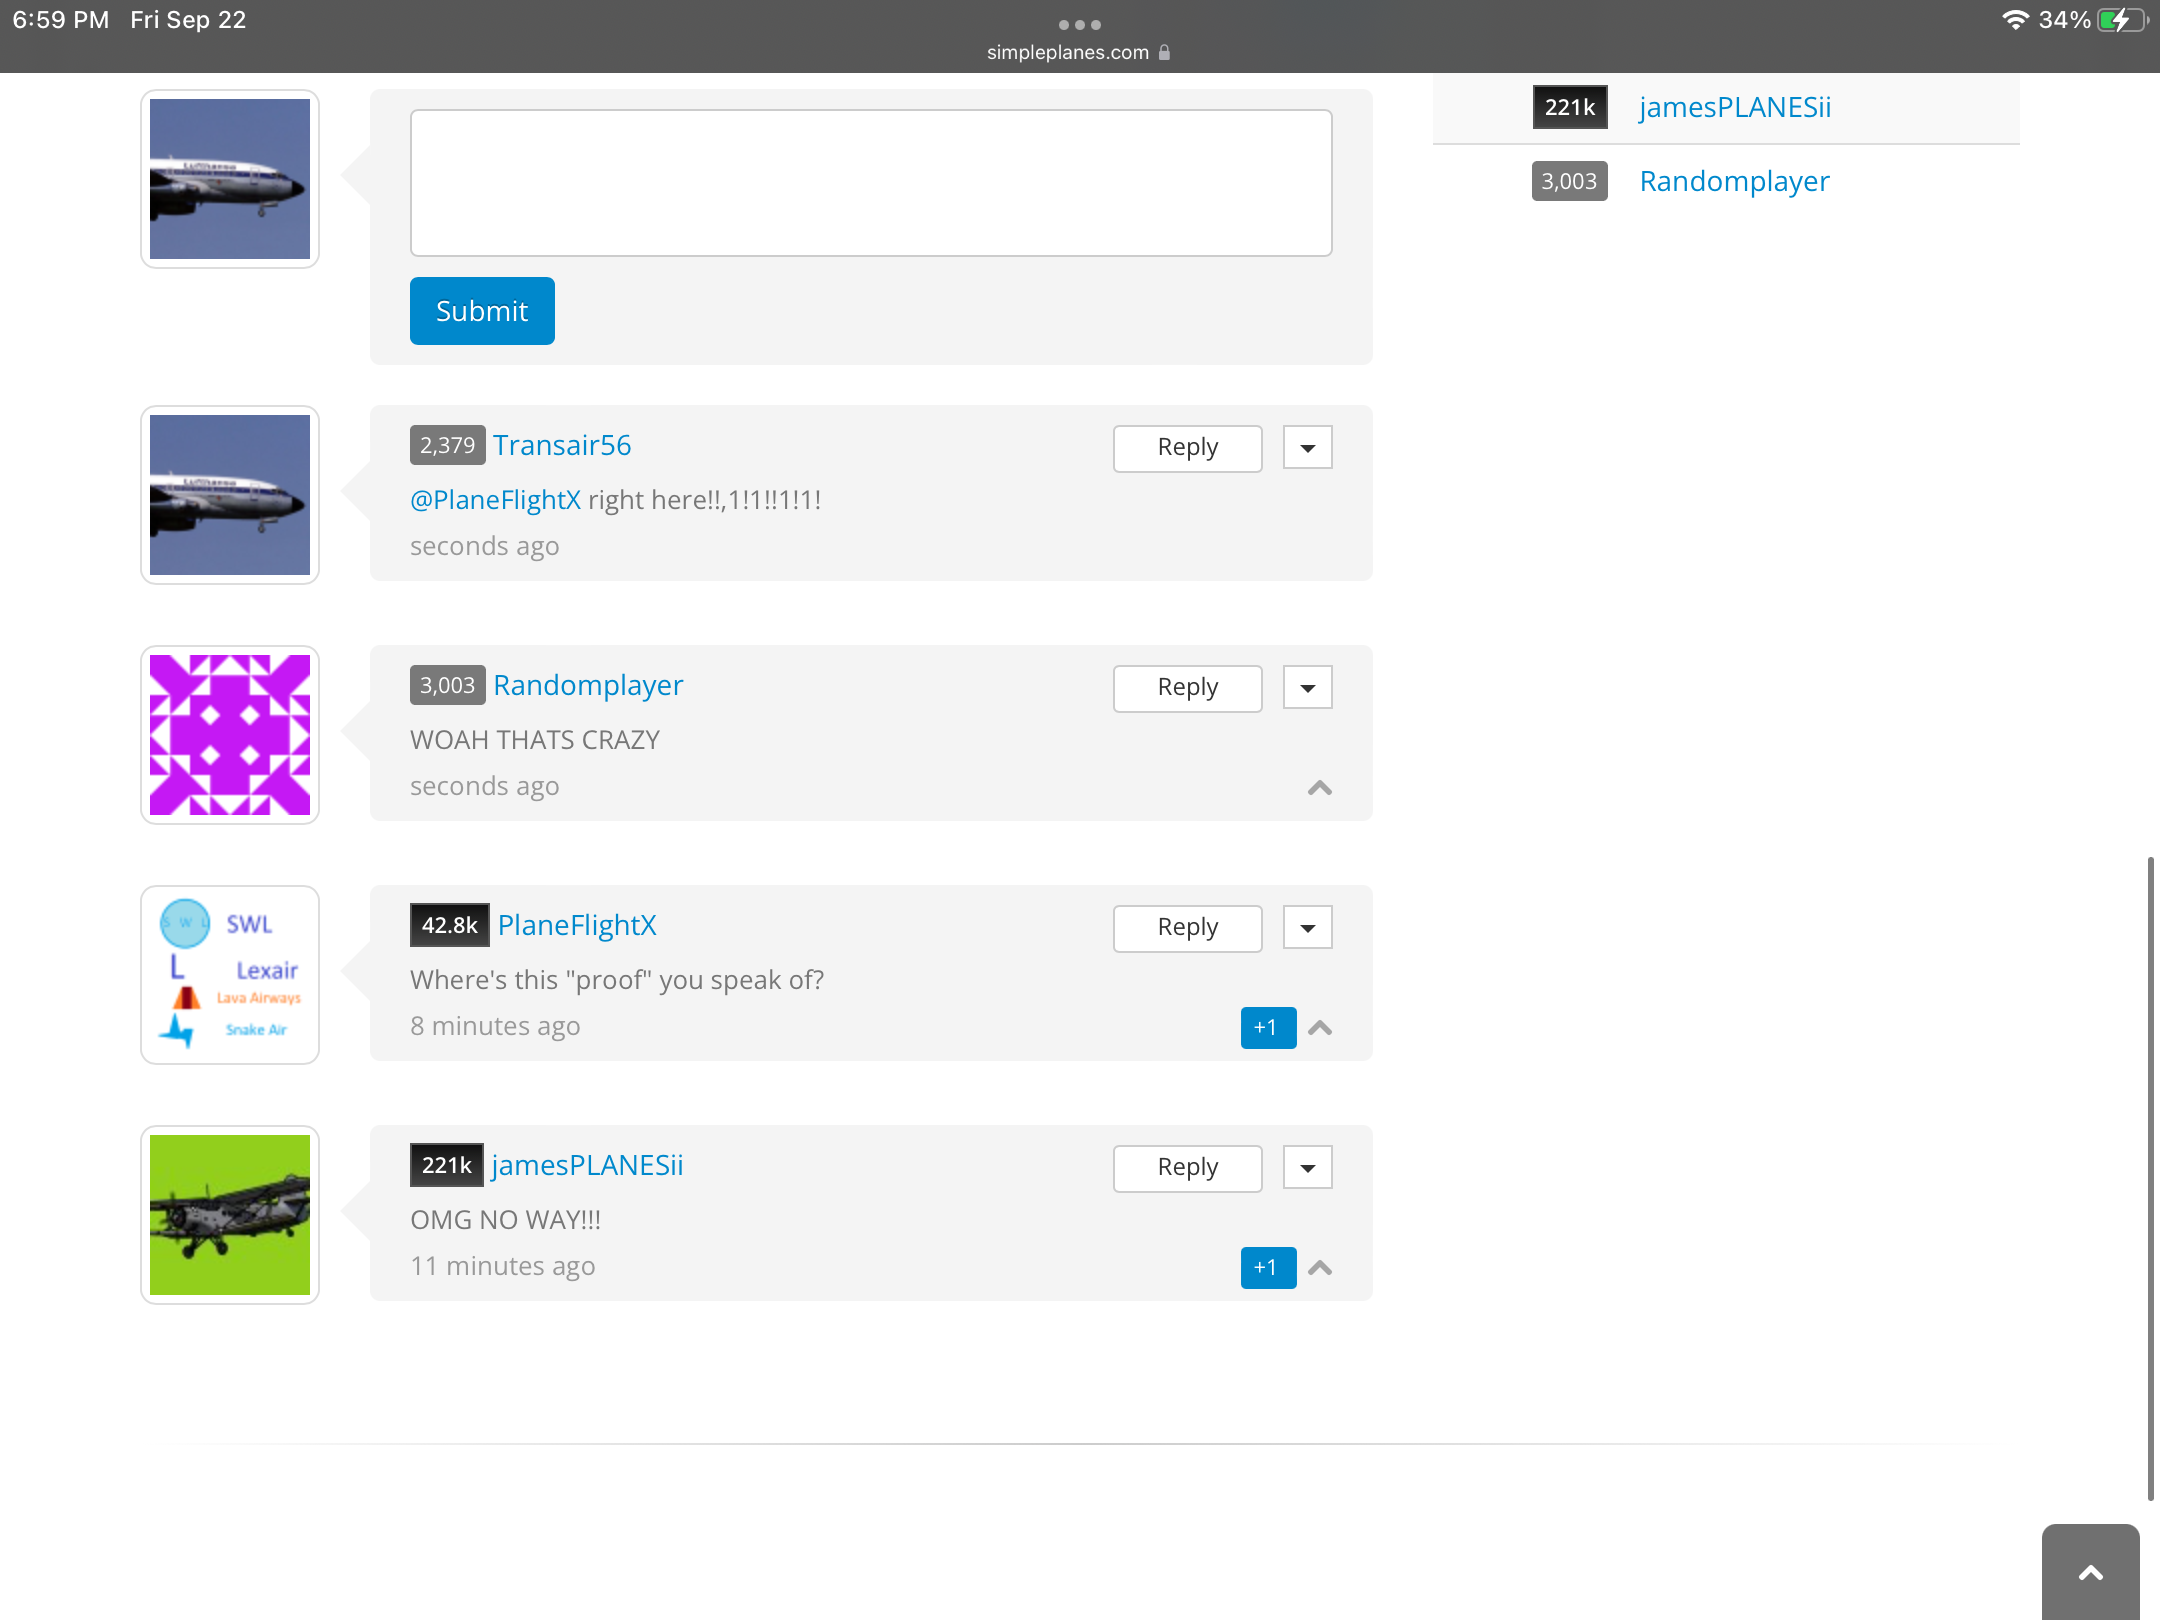This screenshot has width=2160, height=1620.
Task: Upvote Randomplayer's WOAH THATS CRAZY comment
Action: coord(1320,788)
